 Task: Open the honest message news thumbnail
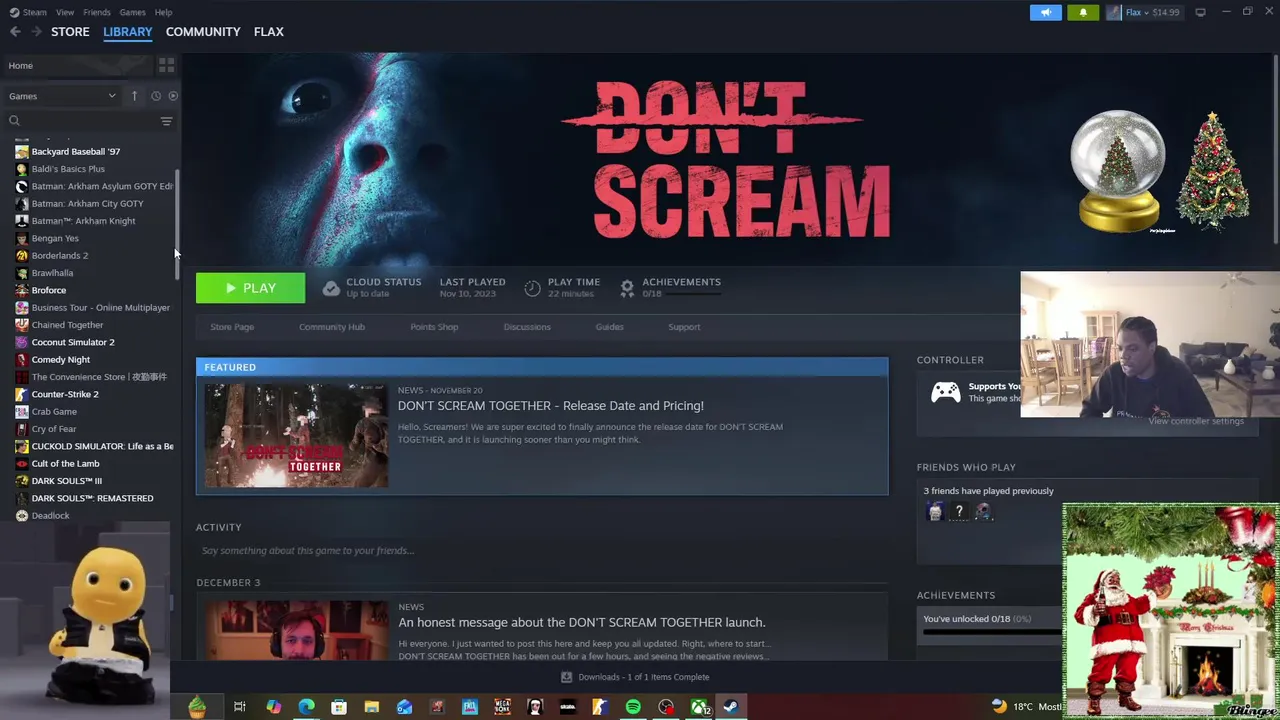(x=296, y=630)
